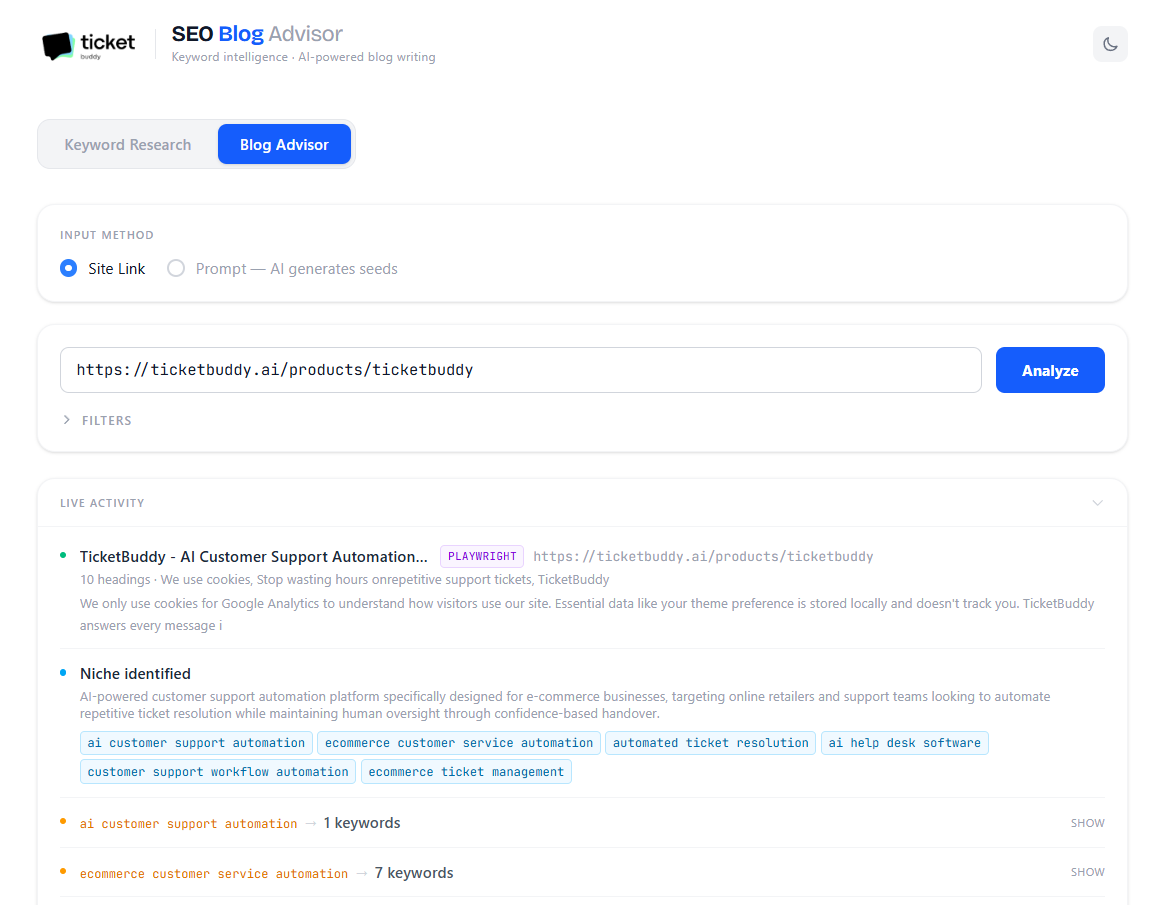Toggle dark mode with the moon icon

click(1110, 44)
